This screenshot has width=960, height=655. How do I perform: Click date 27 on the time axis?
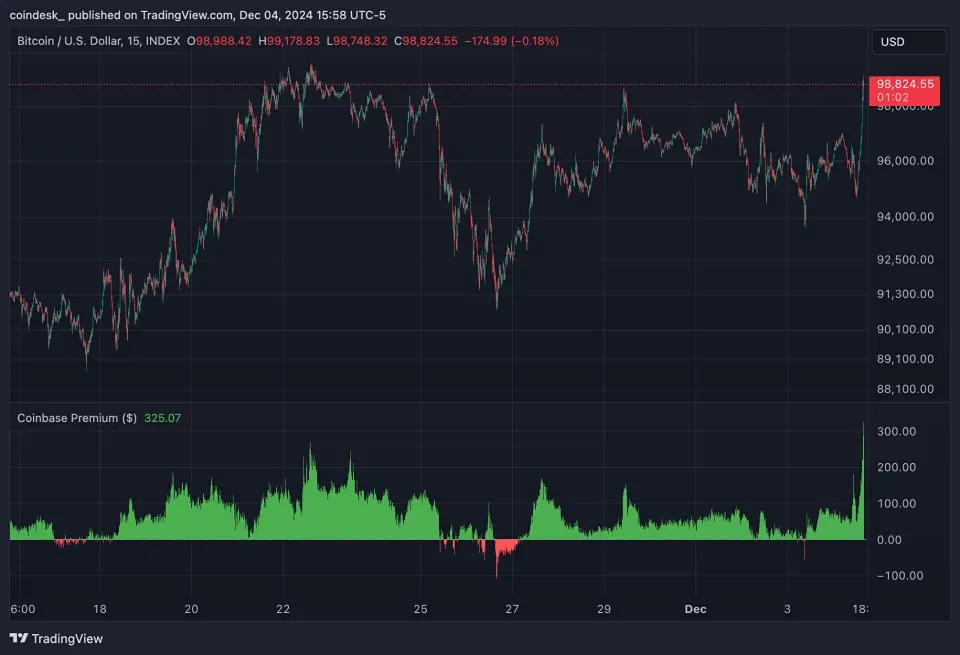[x=512, y=608]
